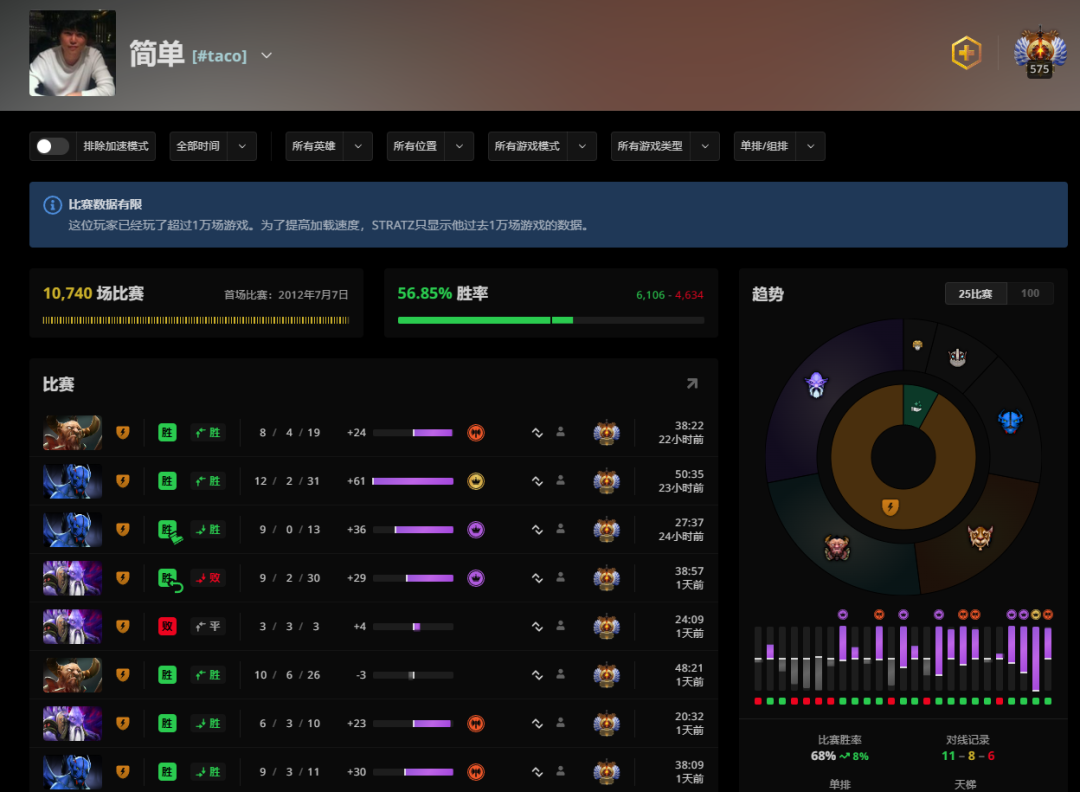The height and width of the screenshot is (792, 1080).
Task: Click the player name 简单
Action: point(157,54)
